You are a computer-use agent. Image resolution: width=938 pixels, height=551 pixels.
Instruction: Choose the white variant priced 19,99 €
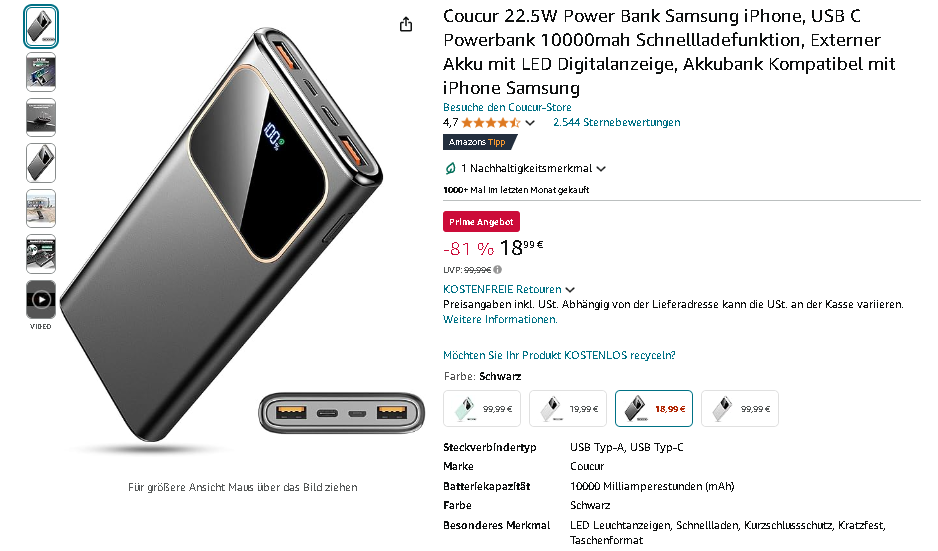click(568, 409)
